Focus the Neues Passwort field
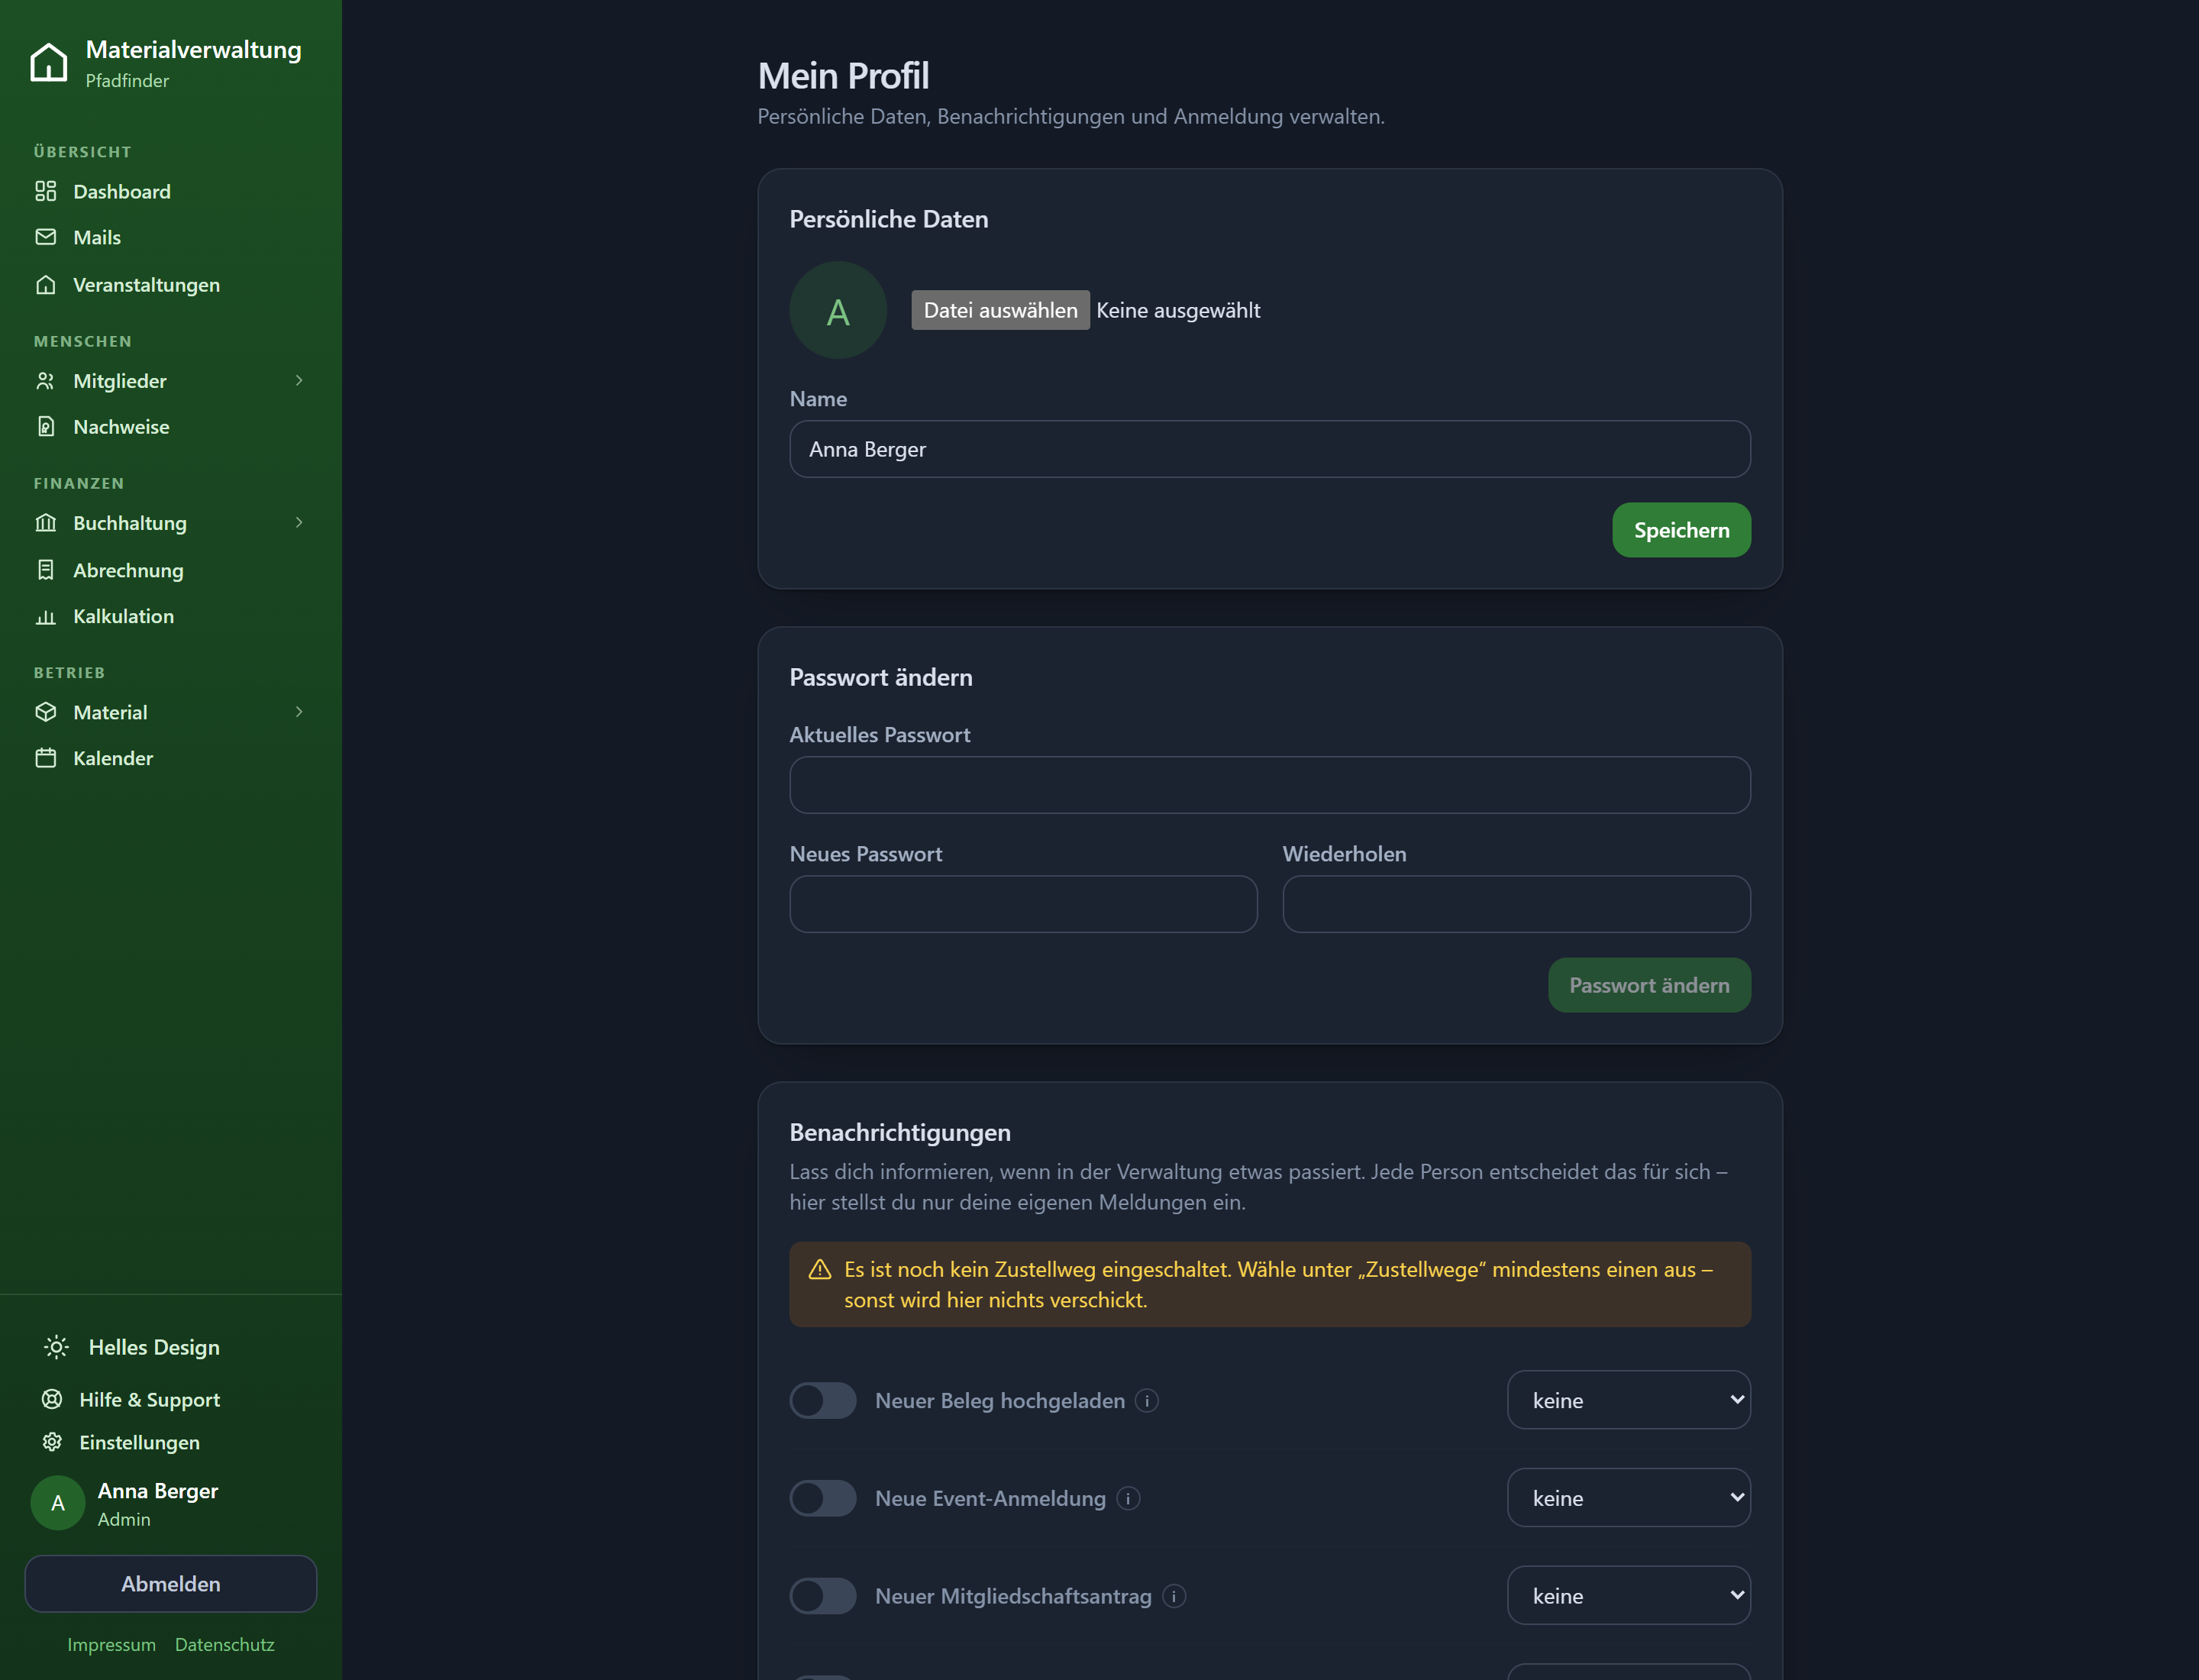Viewport: 2199px width, 1680px height. point(1023,904)
